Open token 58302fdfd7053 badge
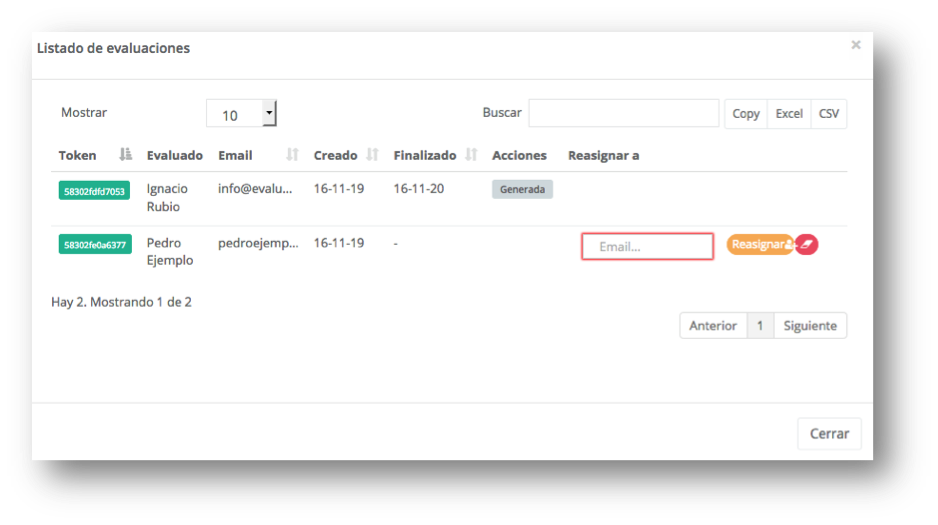Screen dimensions: 938x525 [95, 191]
